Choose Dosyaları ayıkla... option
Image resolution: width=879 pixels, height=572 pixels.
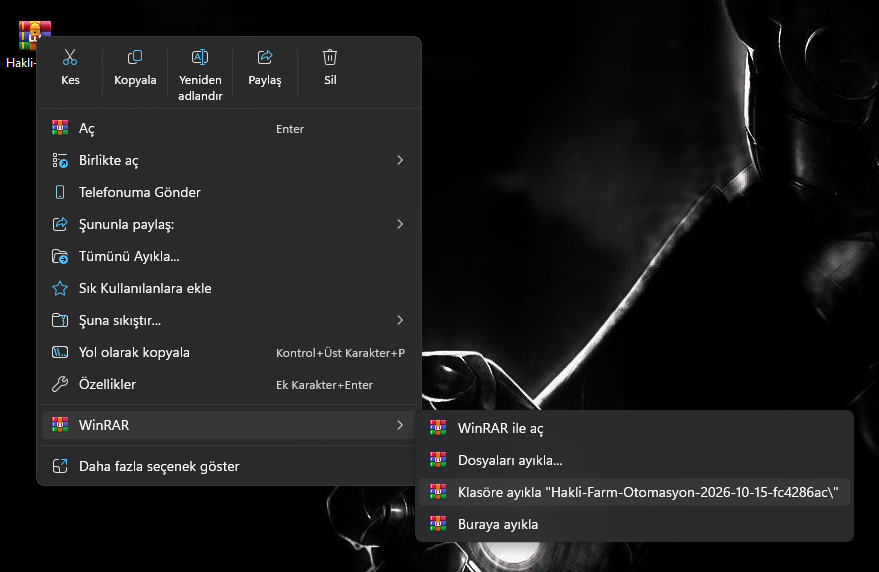click(x=635, y=460)
